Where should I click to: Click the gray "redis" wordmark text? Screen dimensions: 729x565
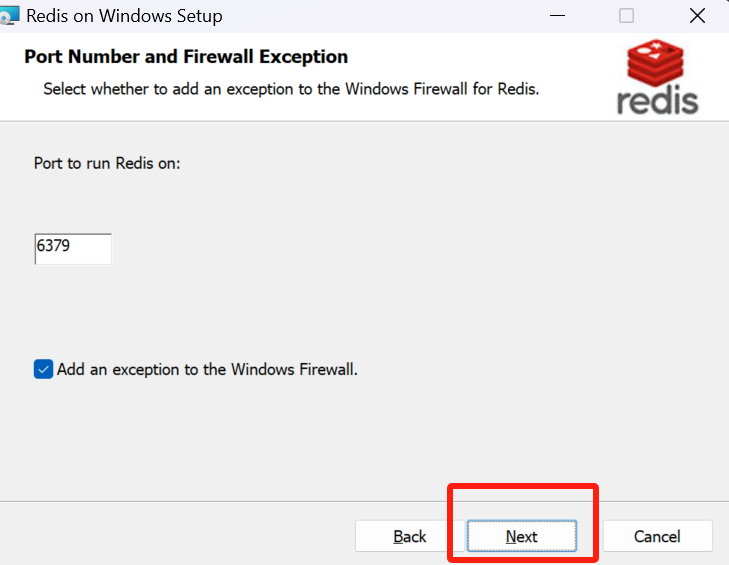click(657, 100)
